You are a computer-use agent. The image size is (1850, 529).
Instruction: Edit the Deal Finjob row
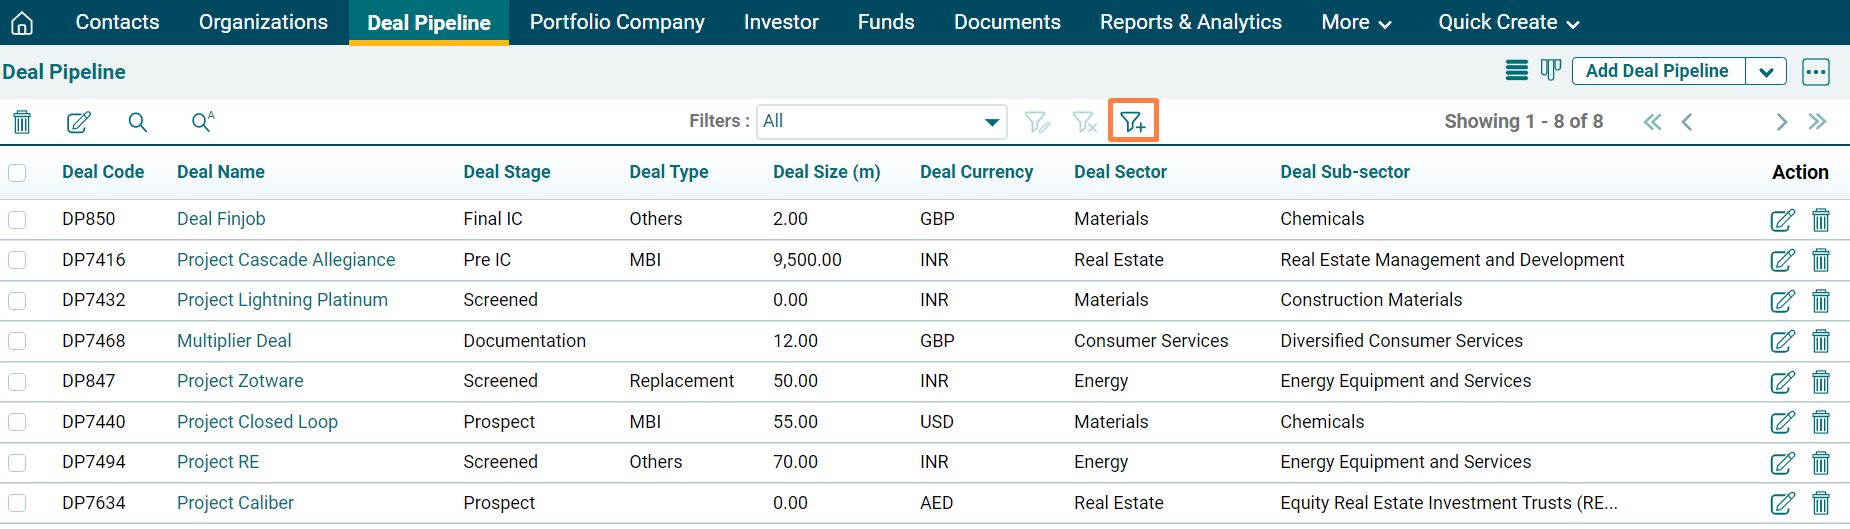click(1782, 220)
